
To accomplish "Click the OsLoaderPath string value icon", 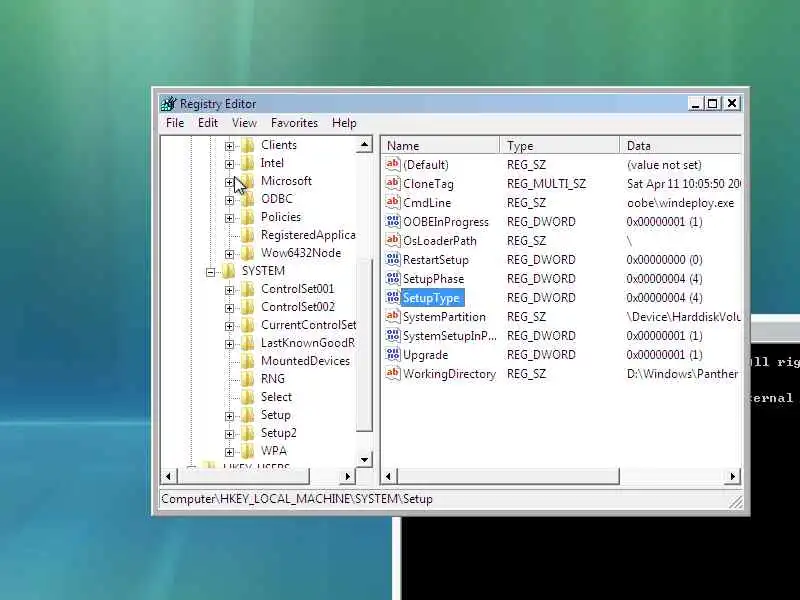I will pyautogui.click(x=392, y=240).
